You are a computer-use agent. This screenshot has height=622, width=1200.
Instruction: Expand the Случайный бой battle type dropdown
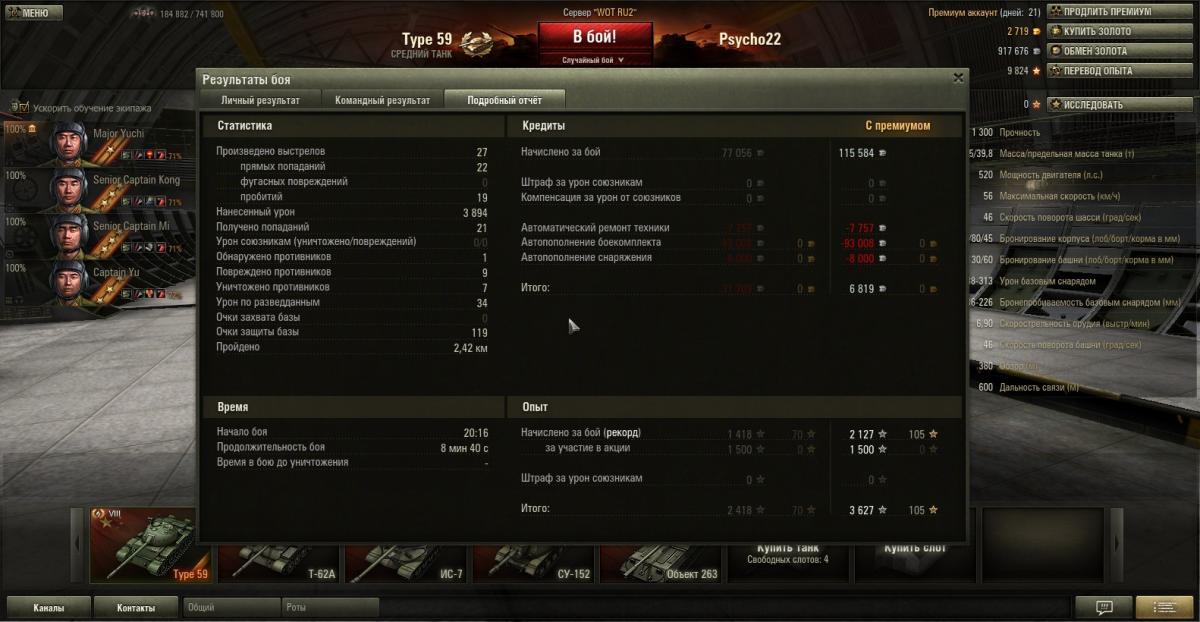point(594,60)
